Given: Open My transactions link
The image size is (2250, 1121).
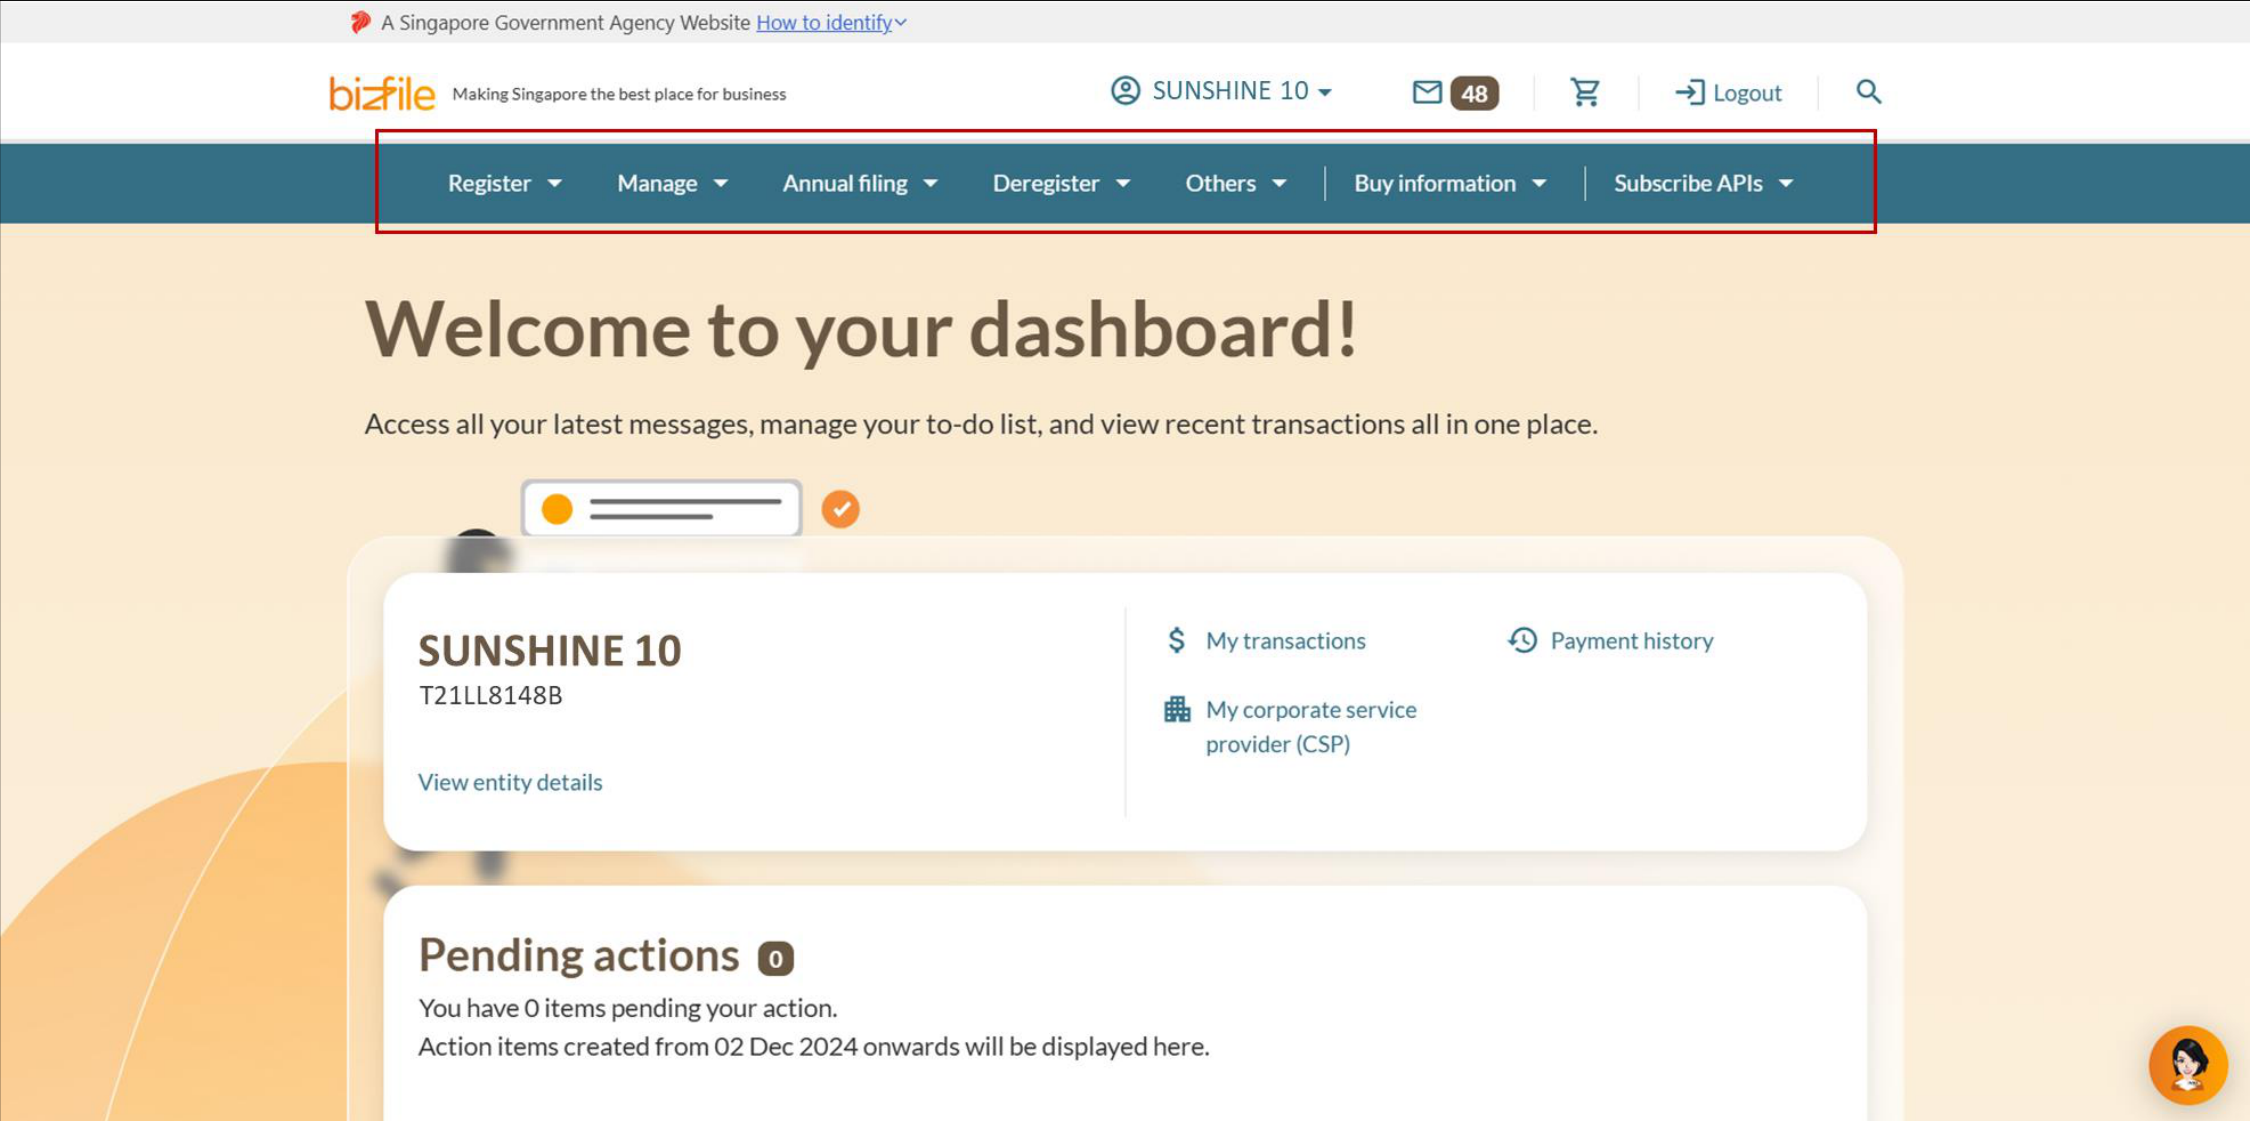Looking at the screenshot, I should click(x=1285, y=640).
